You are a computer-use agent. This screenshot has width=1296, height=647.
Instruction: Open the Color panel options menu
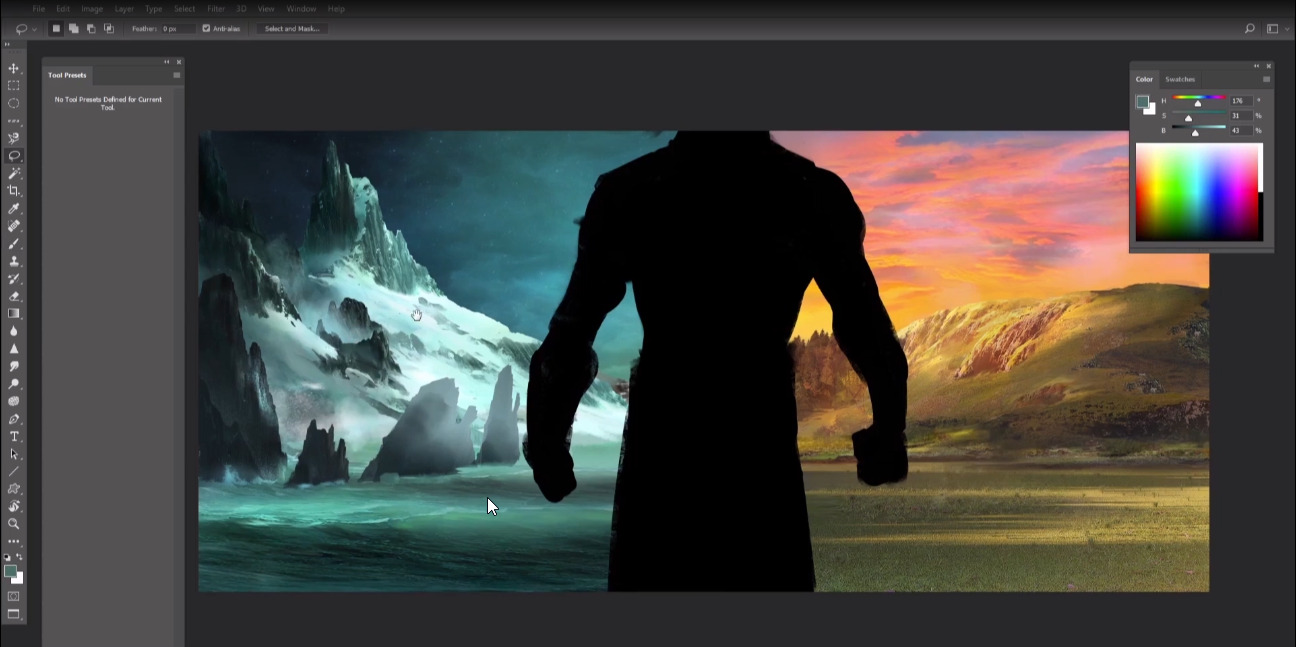click(1266, 79)
